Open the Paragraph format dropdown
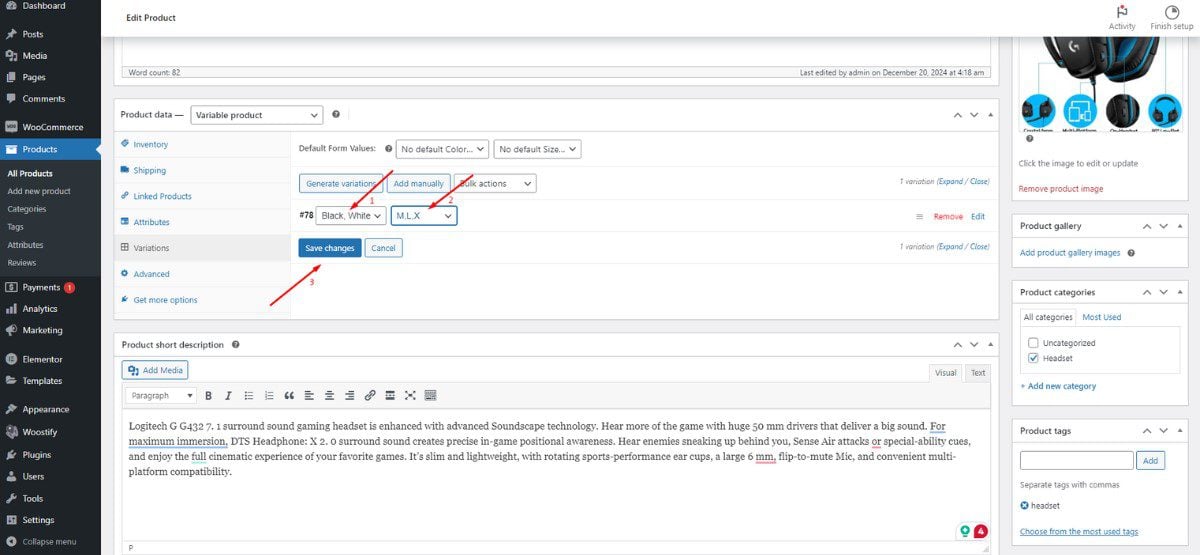 pyautogui.click(x=161, y=396)
